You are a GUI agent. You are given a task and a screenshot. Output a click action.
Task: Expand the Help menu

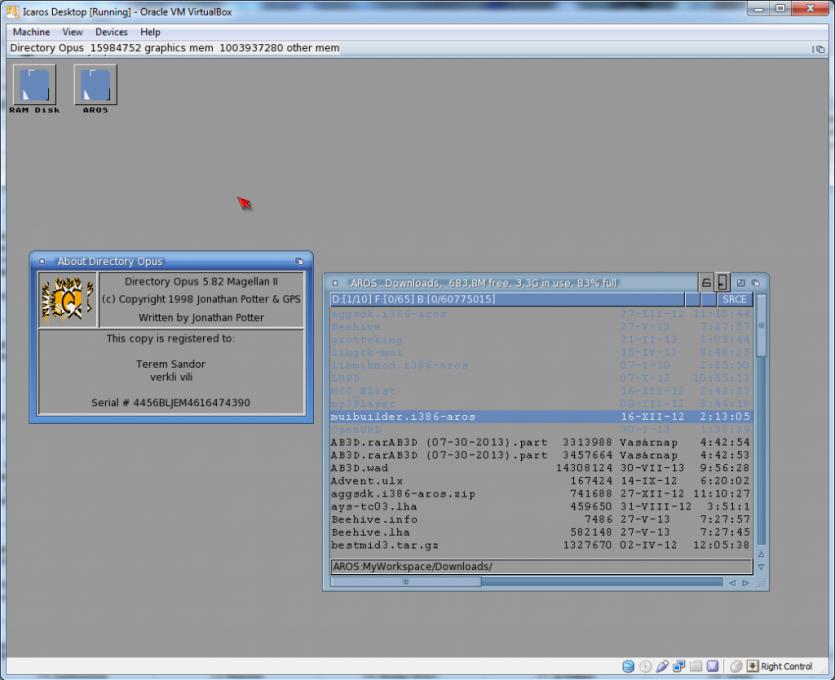click(150, 32)
